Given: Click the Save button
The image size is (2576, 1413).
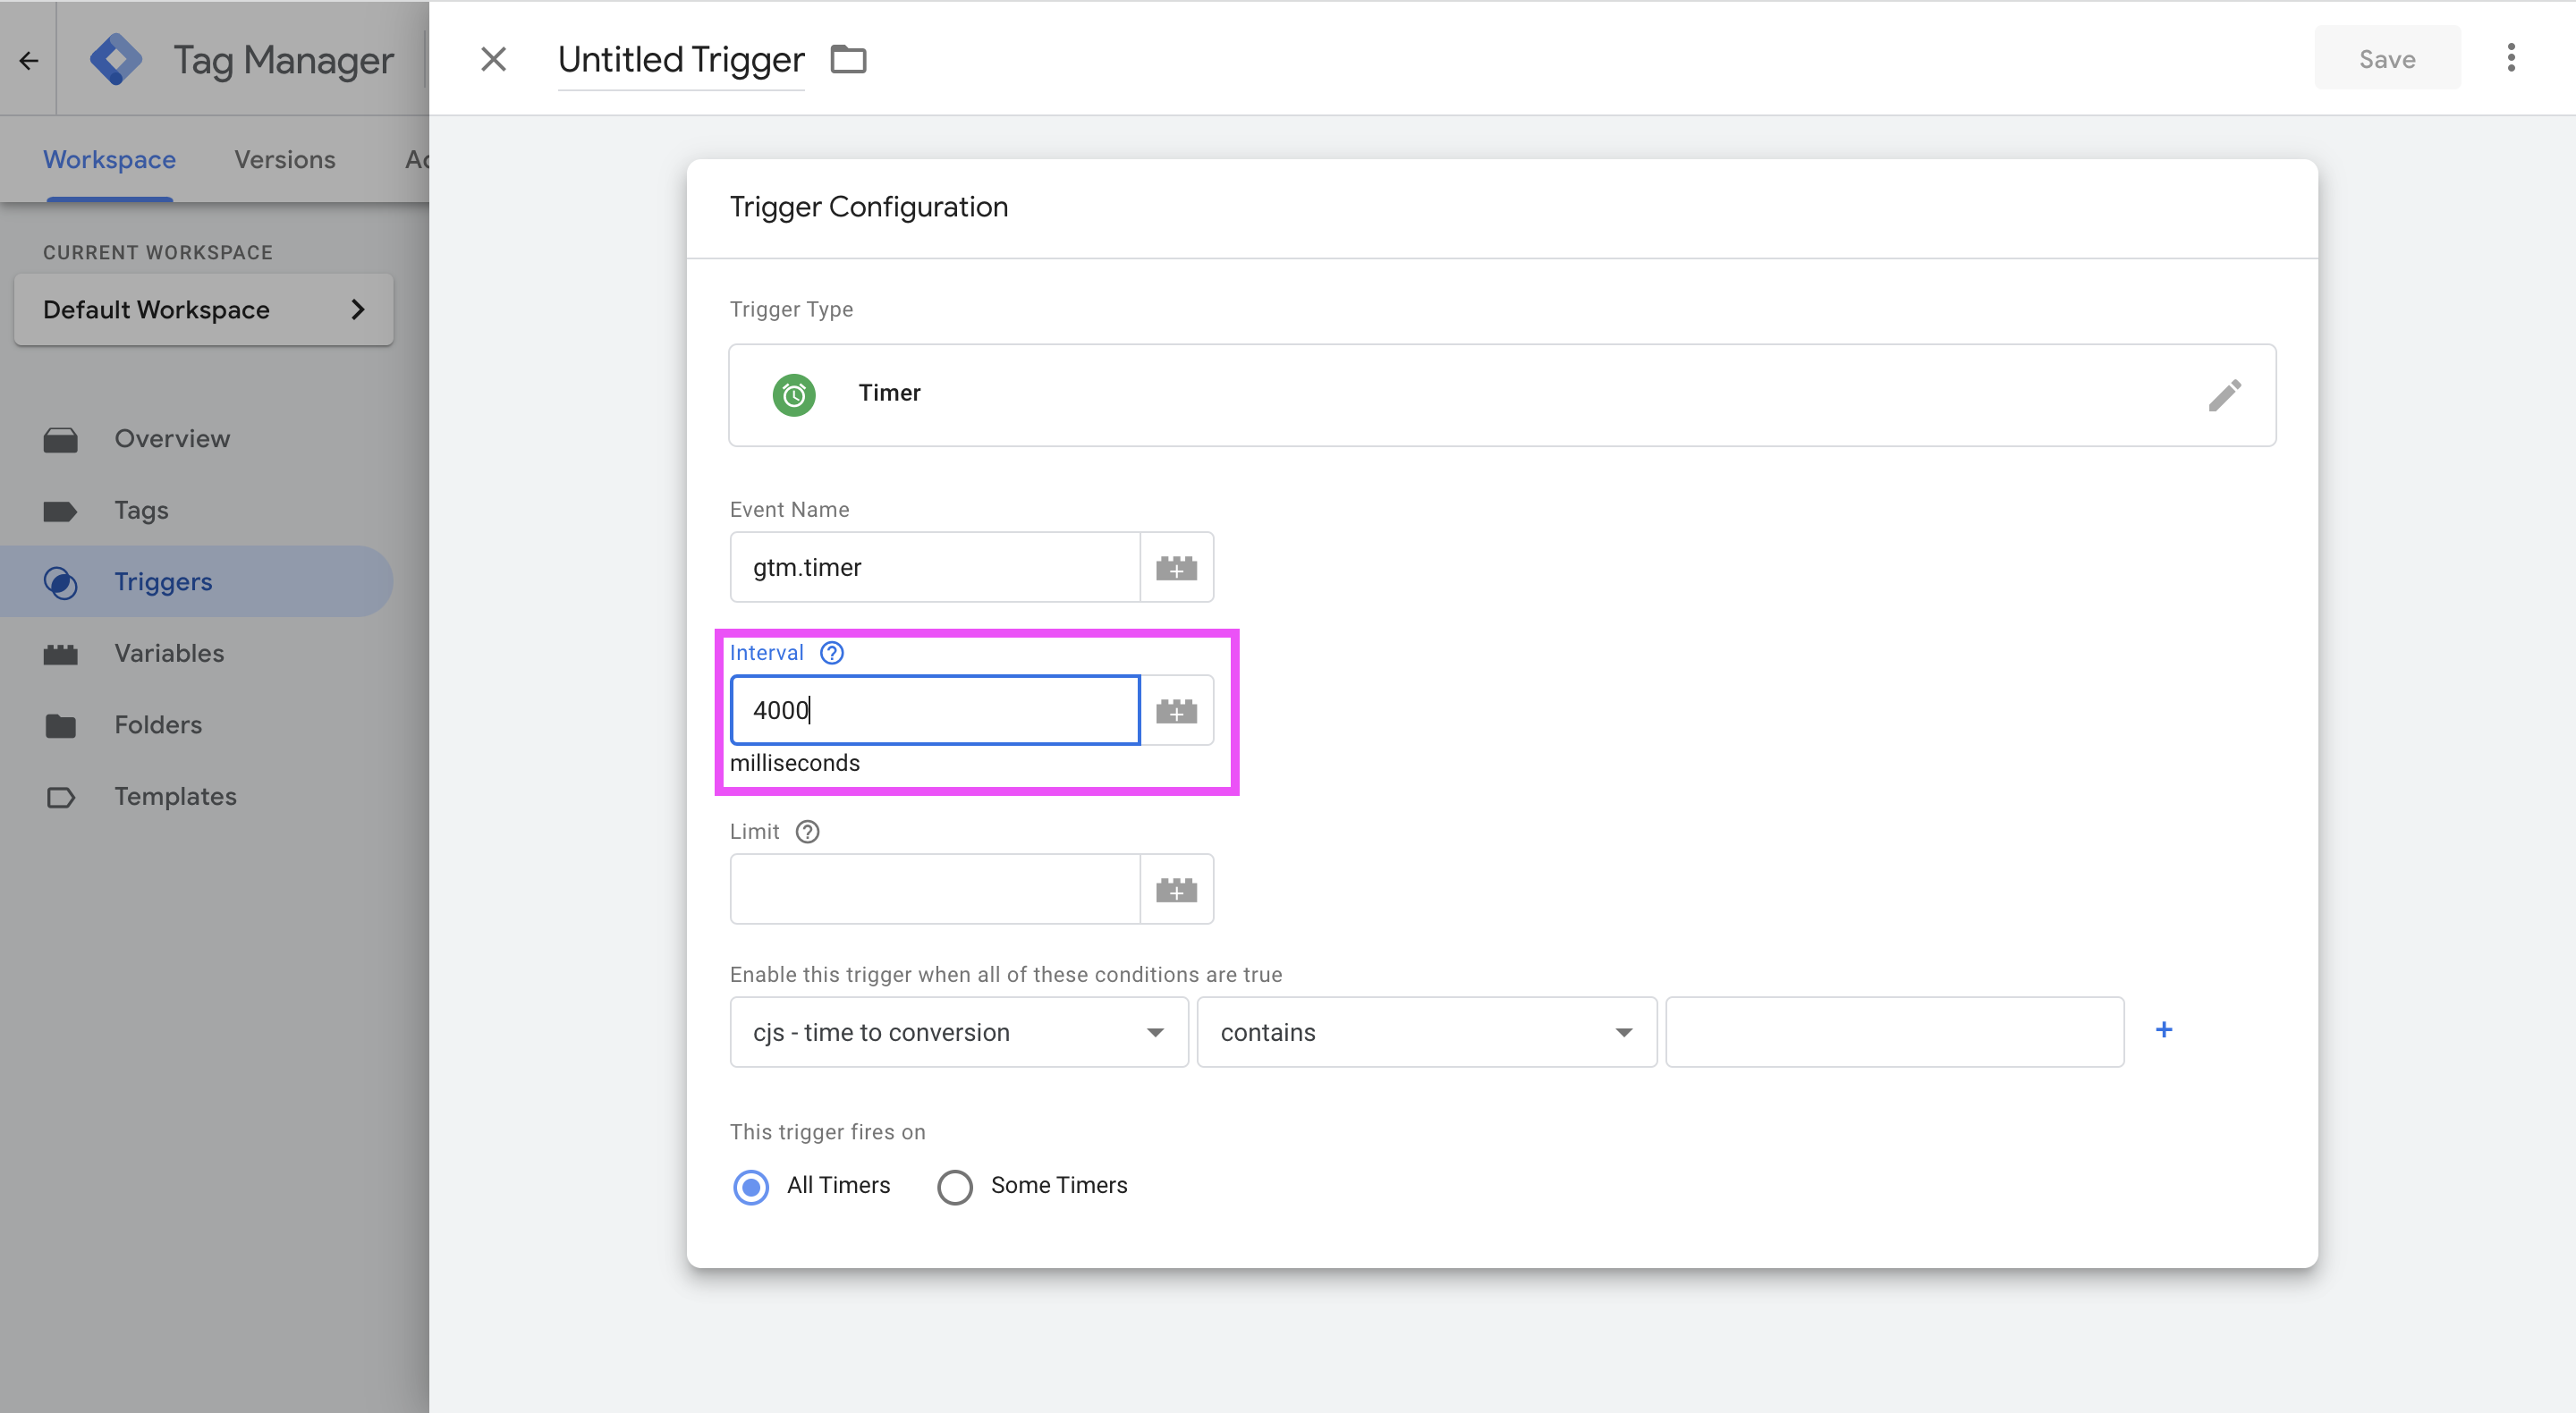Looking at the screenshot, I should [x=2387, y=58].
